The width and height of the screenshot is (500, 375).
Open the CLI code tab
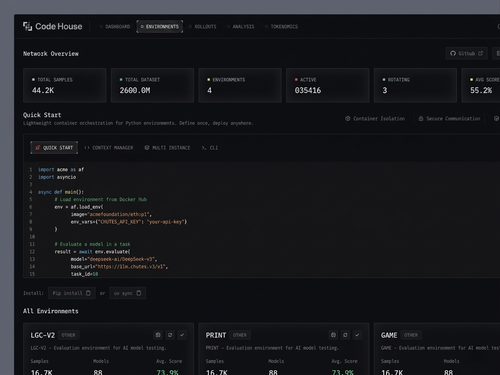point(210,148)
